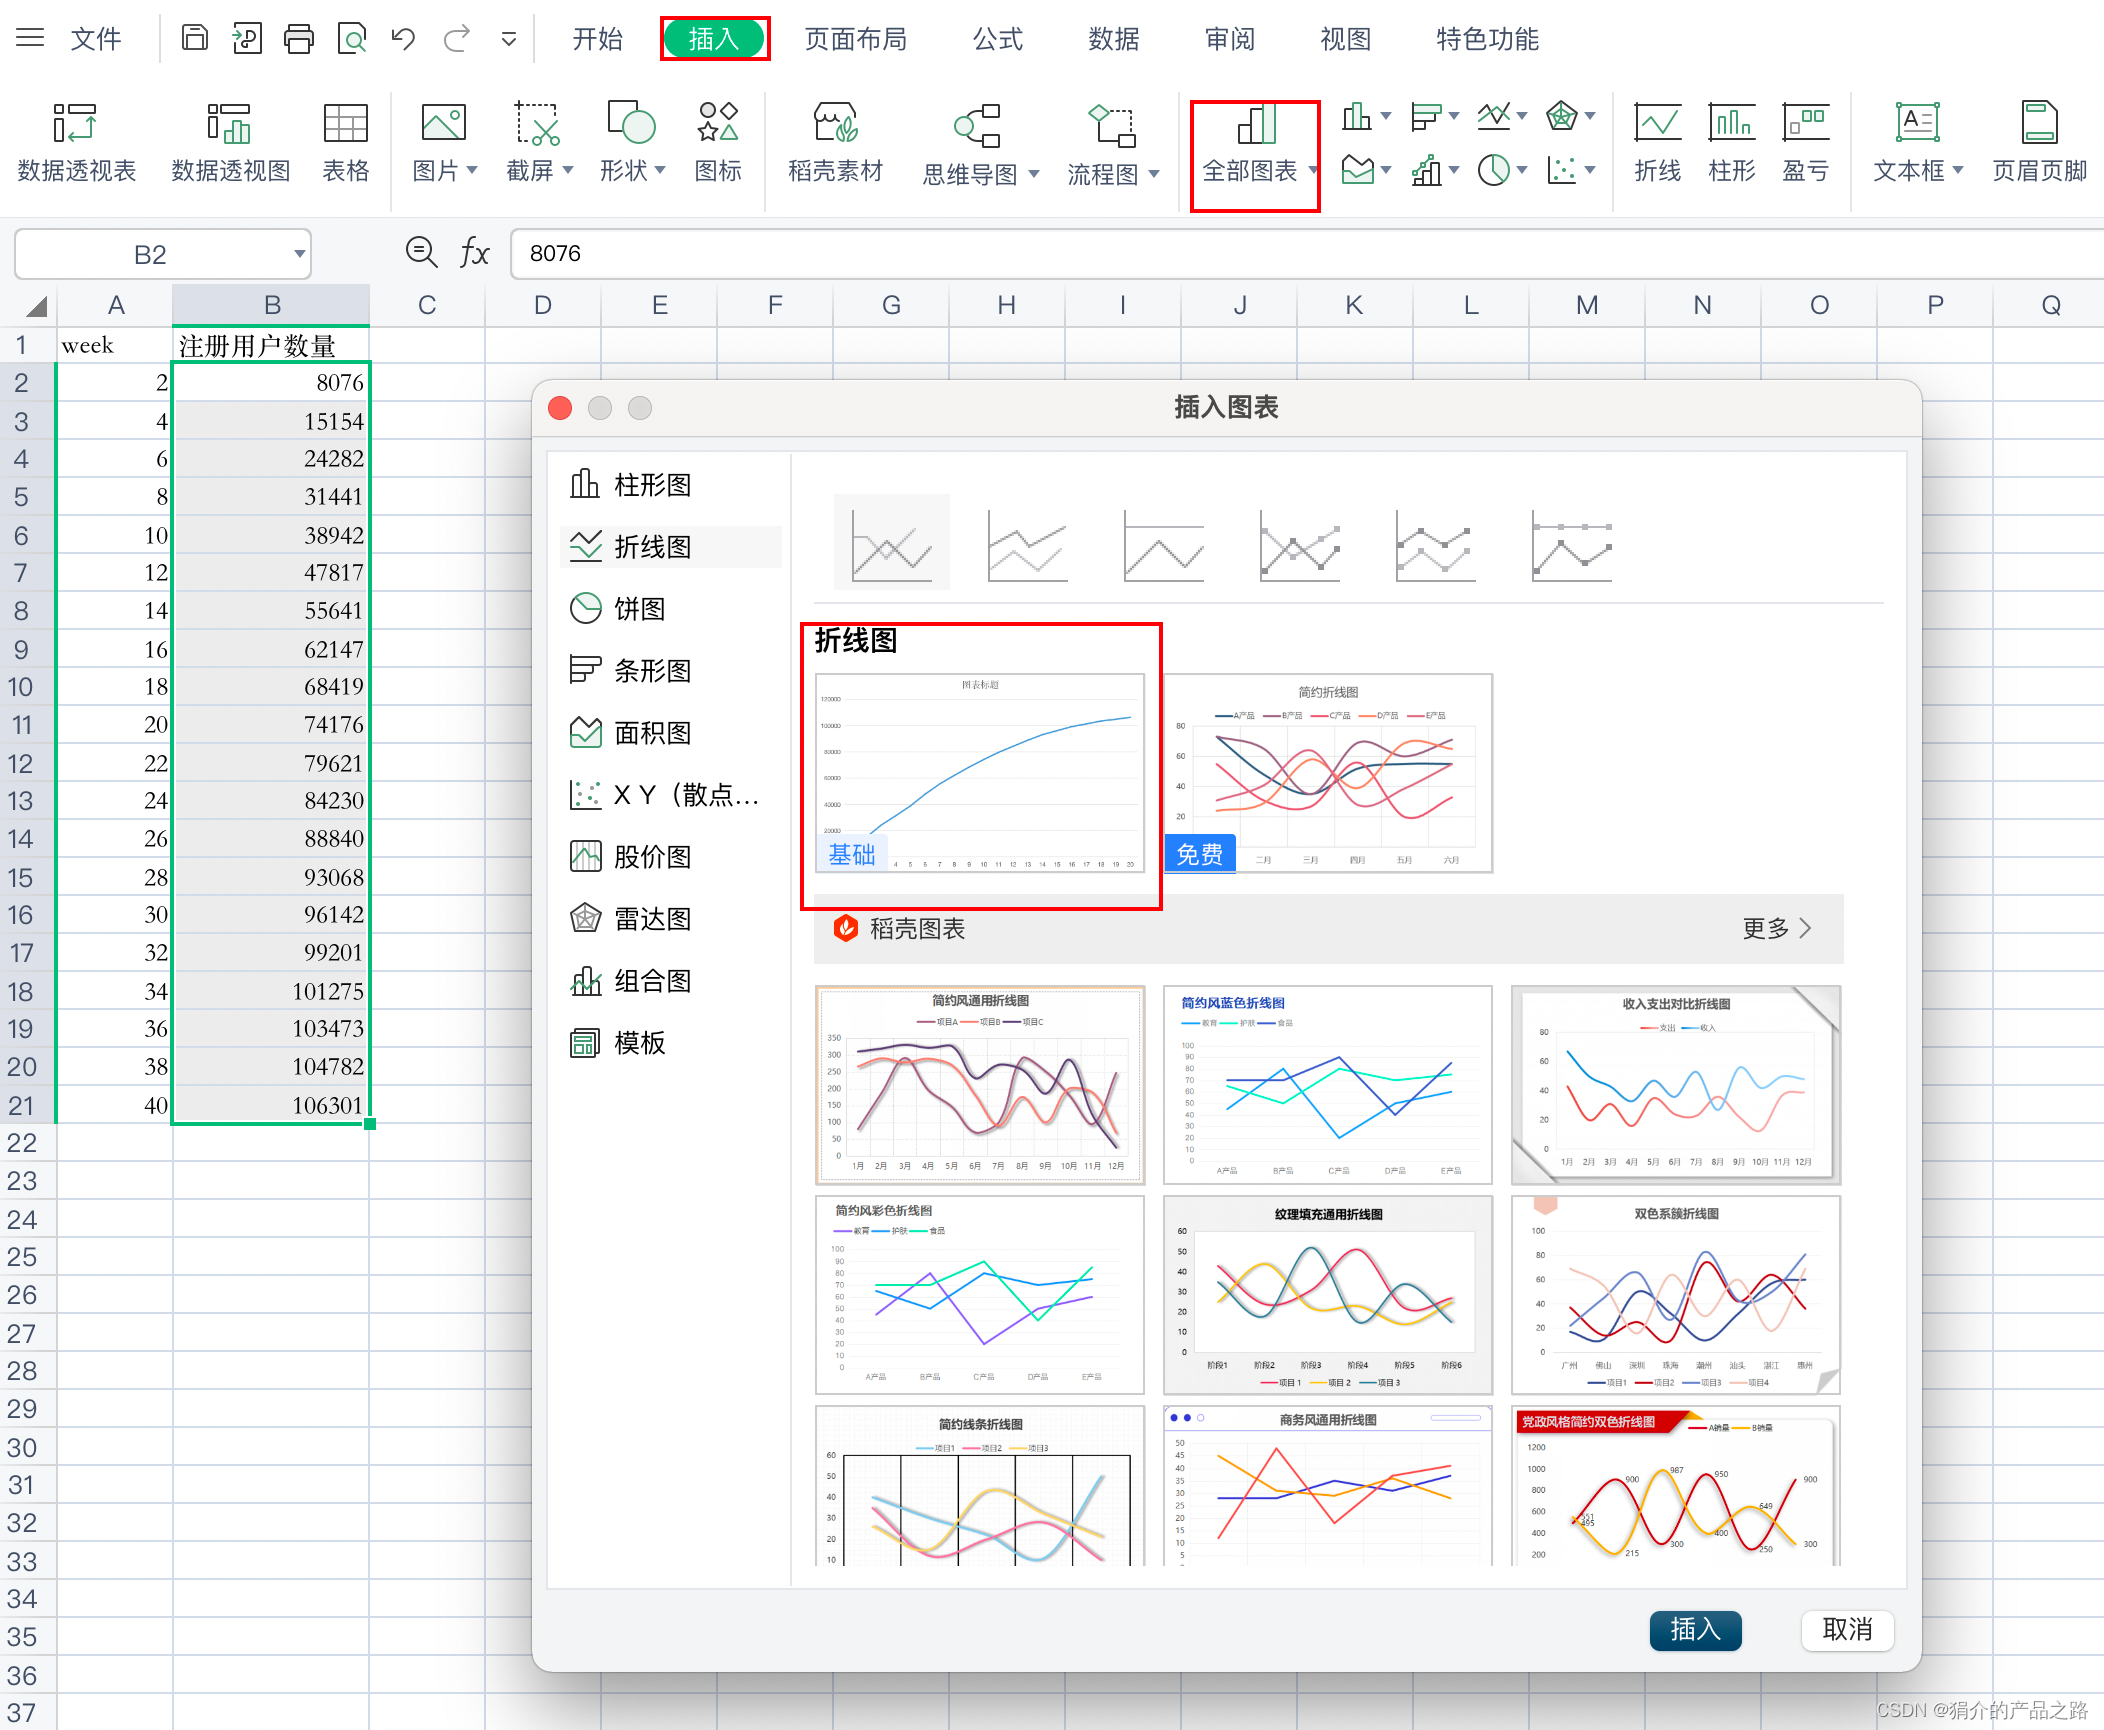Select Pie Chart (饼图) category
The image size is (2104, 1730).
[x=638, y=609]
